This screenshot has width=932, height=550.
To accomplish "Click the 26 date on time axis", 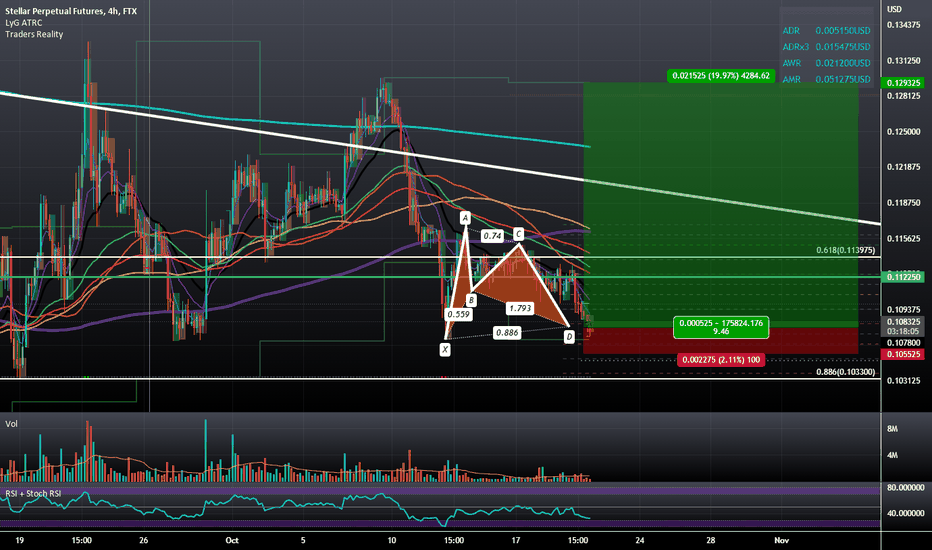I will pos(143,540).
